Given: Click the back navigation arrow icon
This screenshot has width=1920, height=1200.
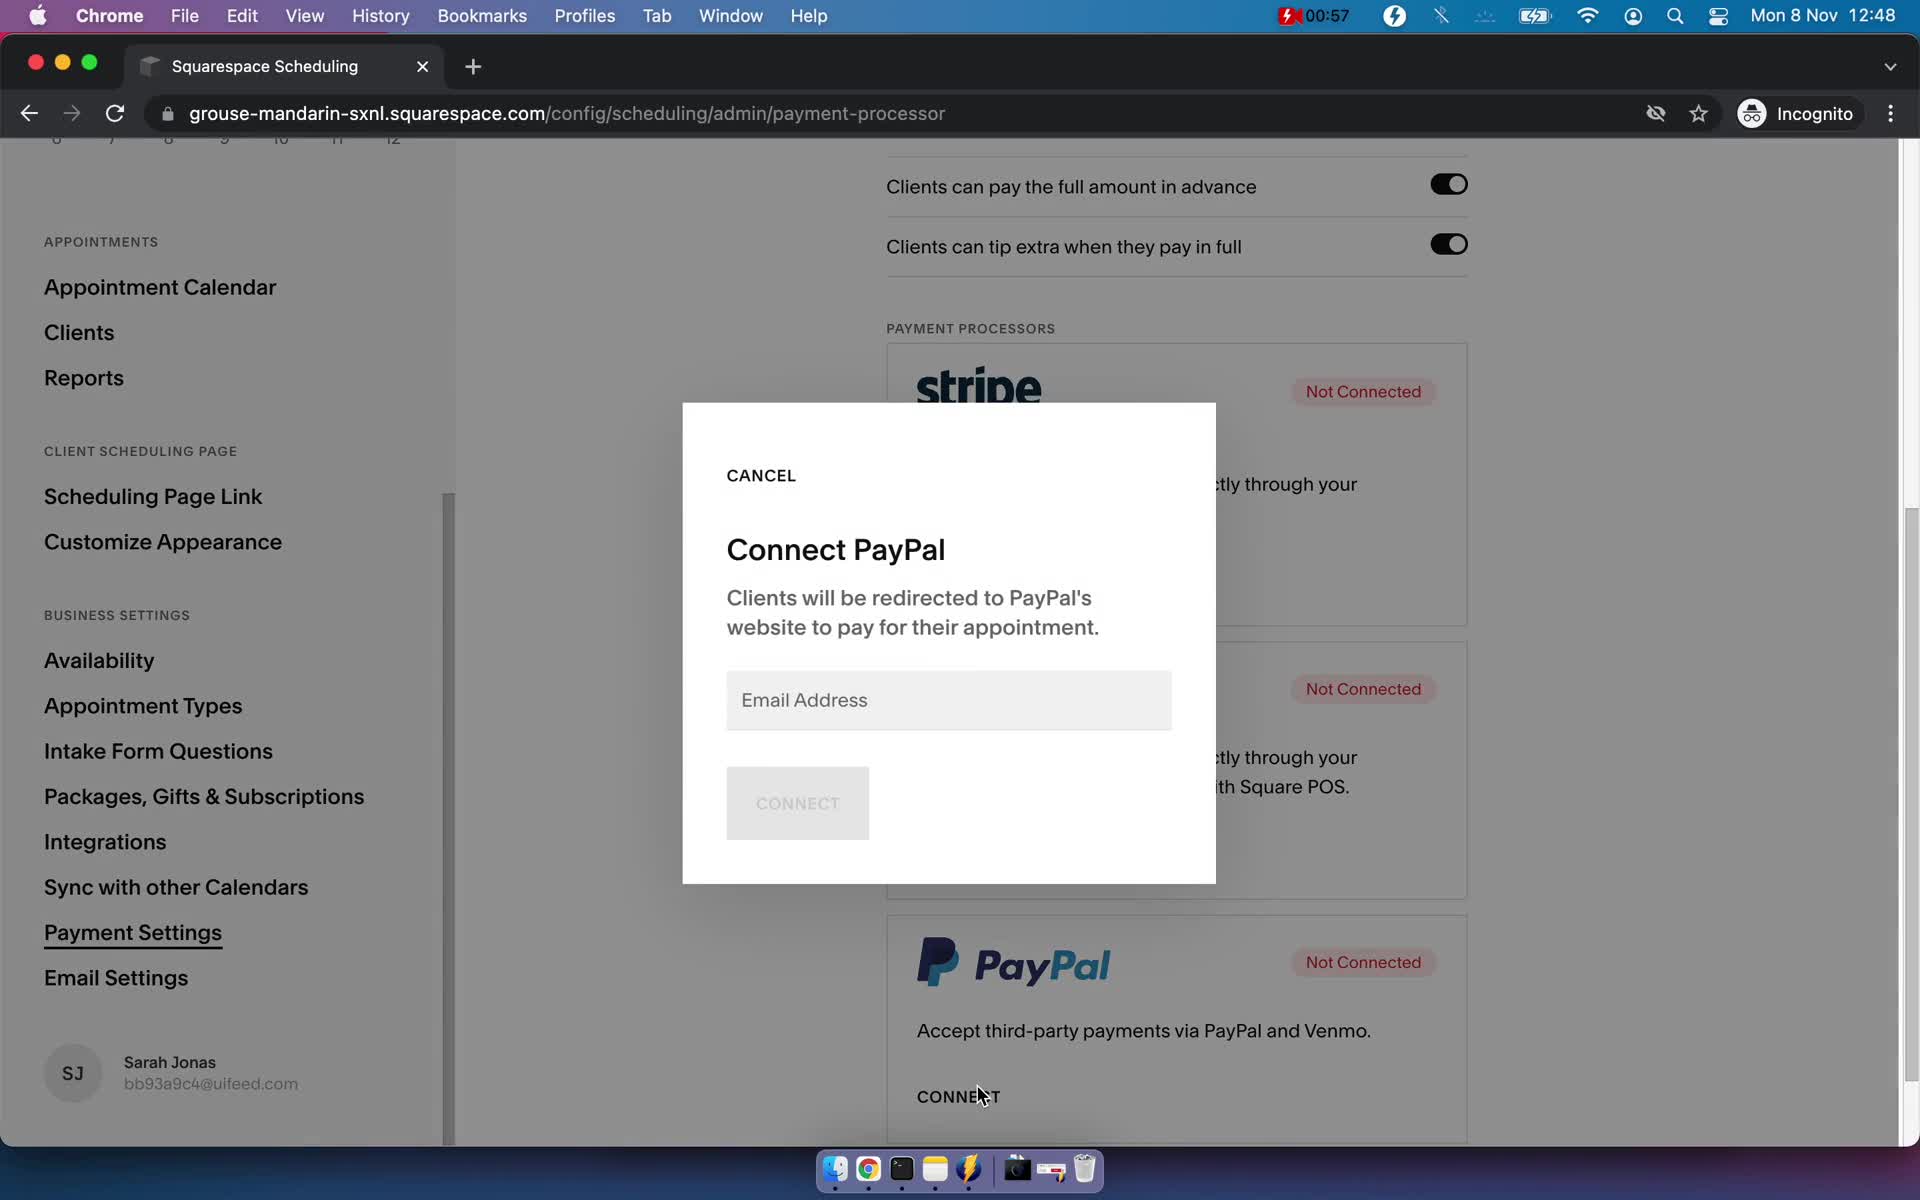Looking at the screenshot, I should tap(28, 113).
